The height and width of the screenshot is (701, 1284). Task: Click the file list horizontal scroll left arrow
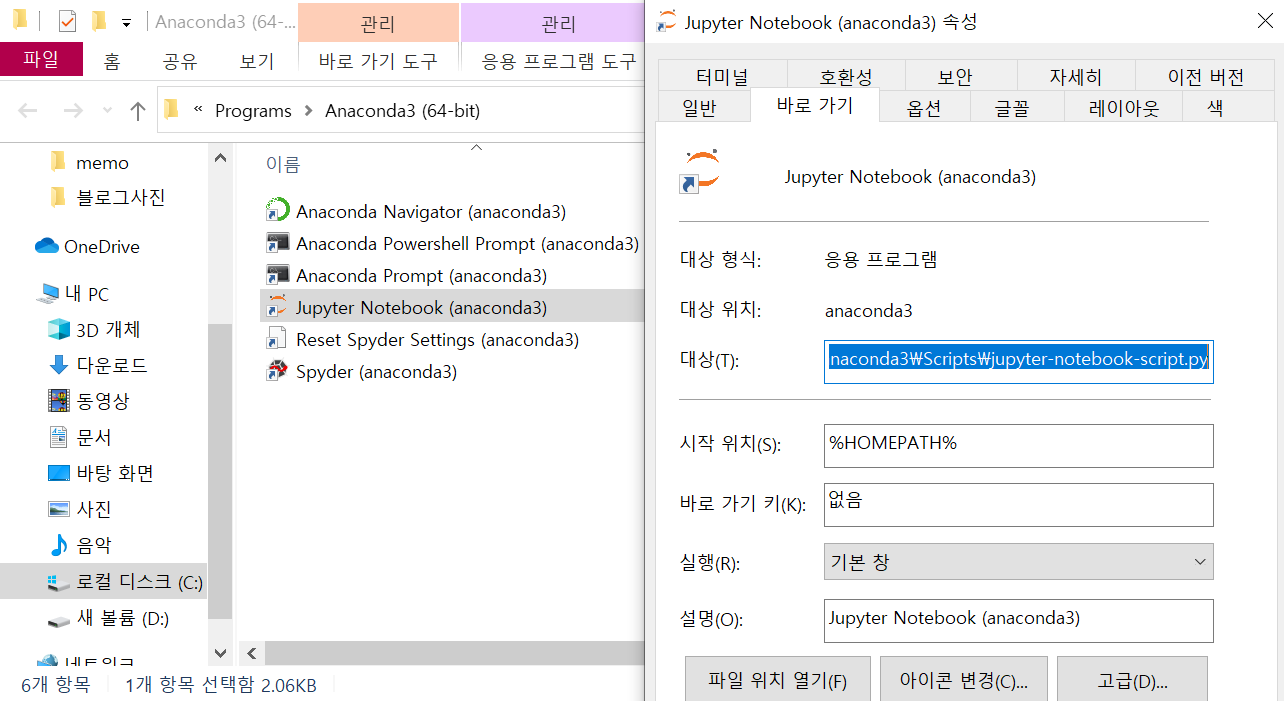pyautogui.click(x=251, y=654)
